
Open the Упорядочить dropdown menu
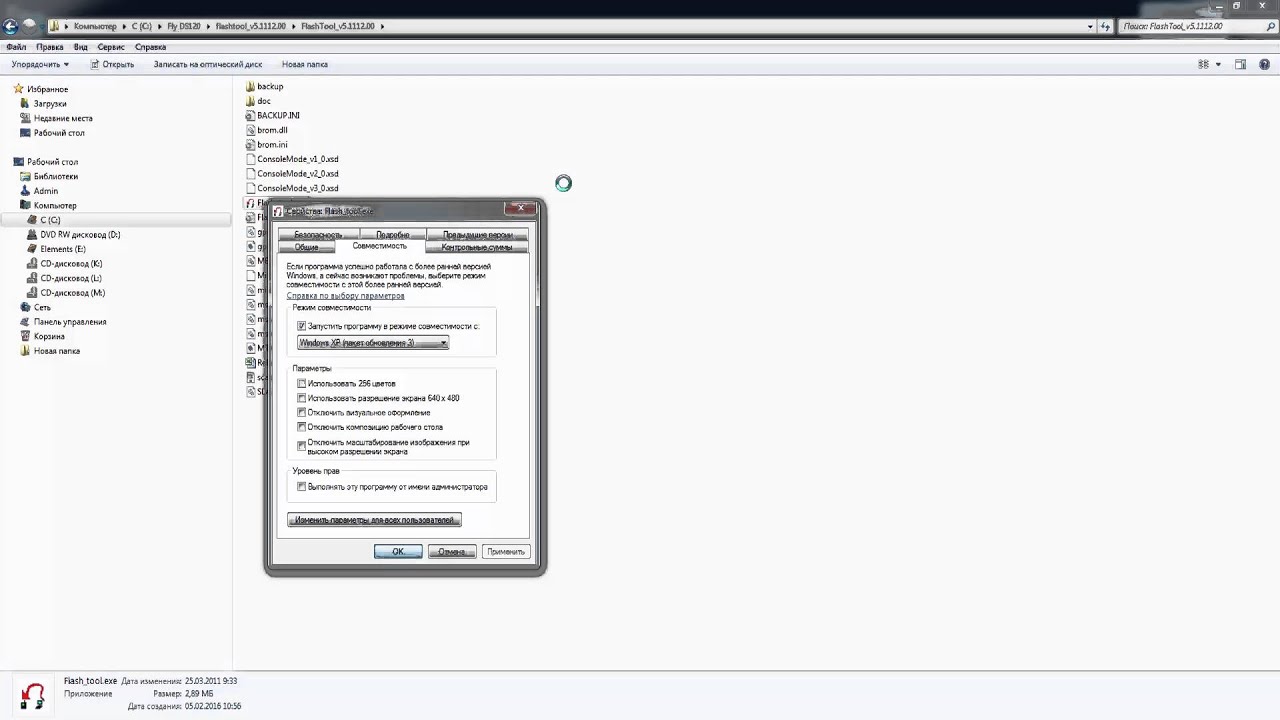(x=40, y=64)
